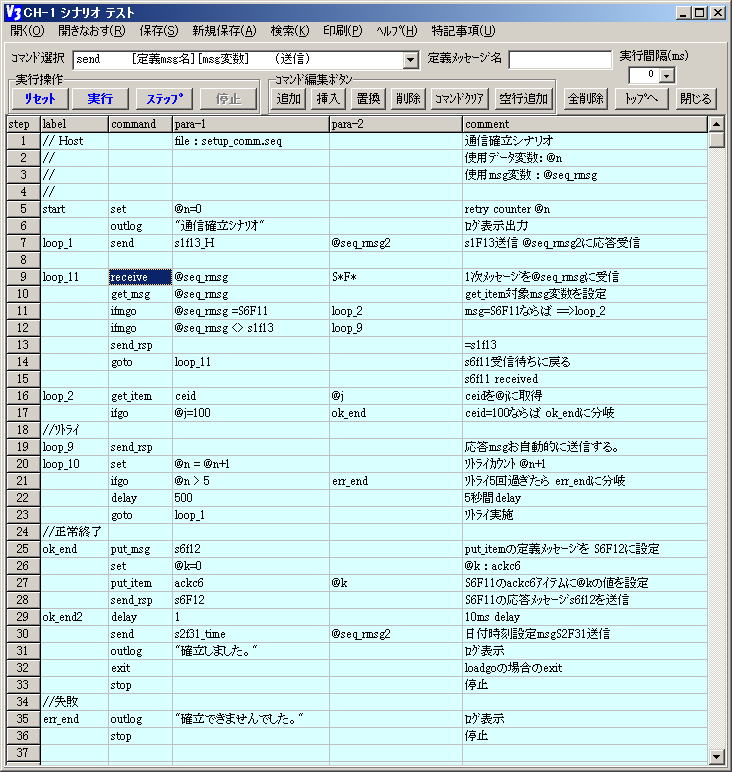Click the 'S*F*' para-2 cell
Image resolution: width=732 pixels, height=772 pixels.
point(396,277)
